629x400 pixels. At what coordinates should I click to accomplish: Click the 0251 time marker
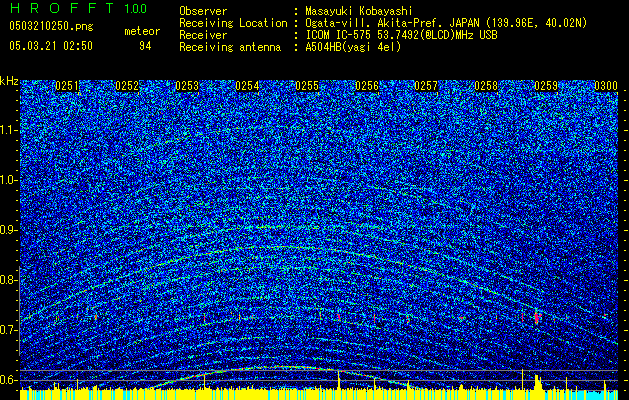pyautogui.click(x=67, y=86)
